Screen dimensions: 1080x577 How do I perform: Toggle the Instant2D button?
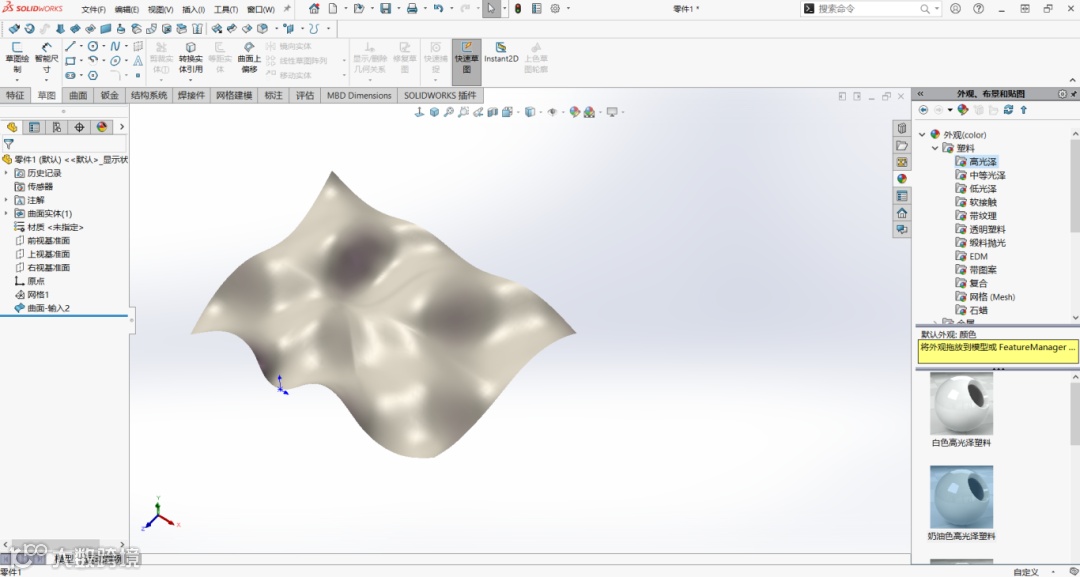click(501, 53)
